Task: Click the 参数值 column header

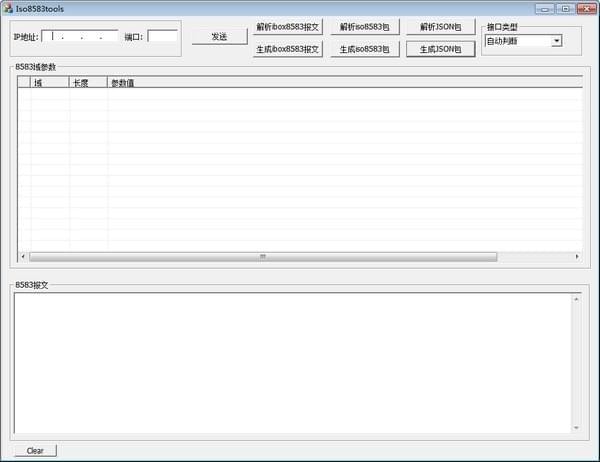Action: coord(345,82)
